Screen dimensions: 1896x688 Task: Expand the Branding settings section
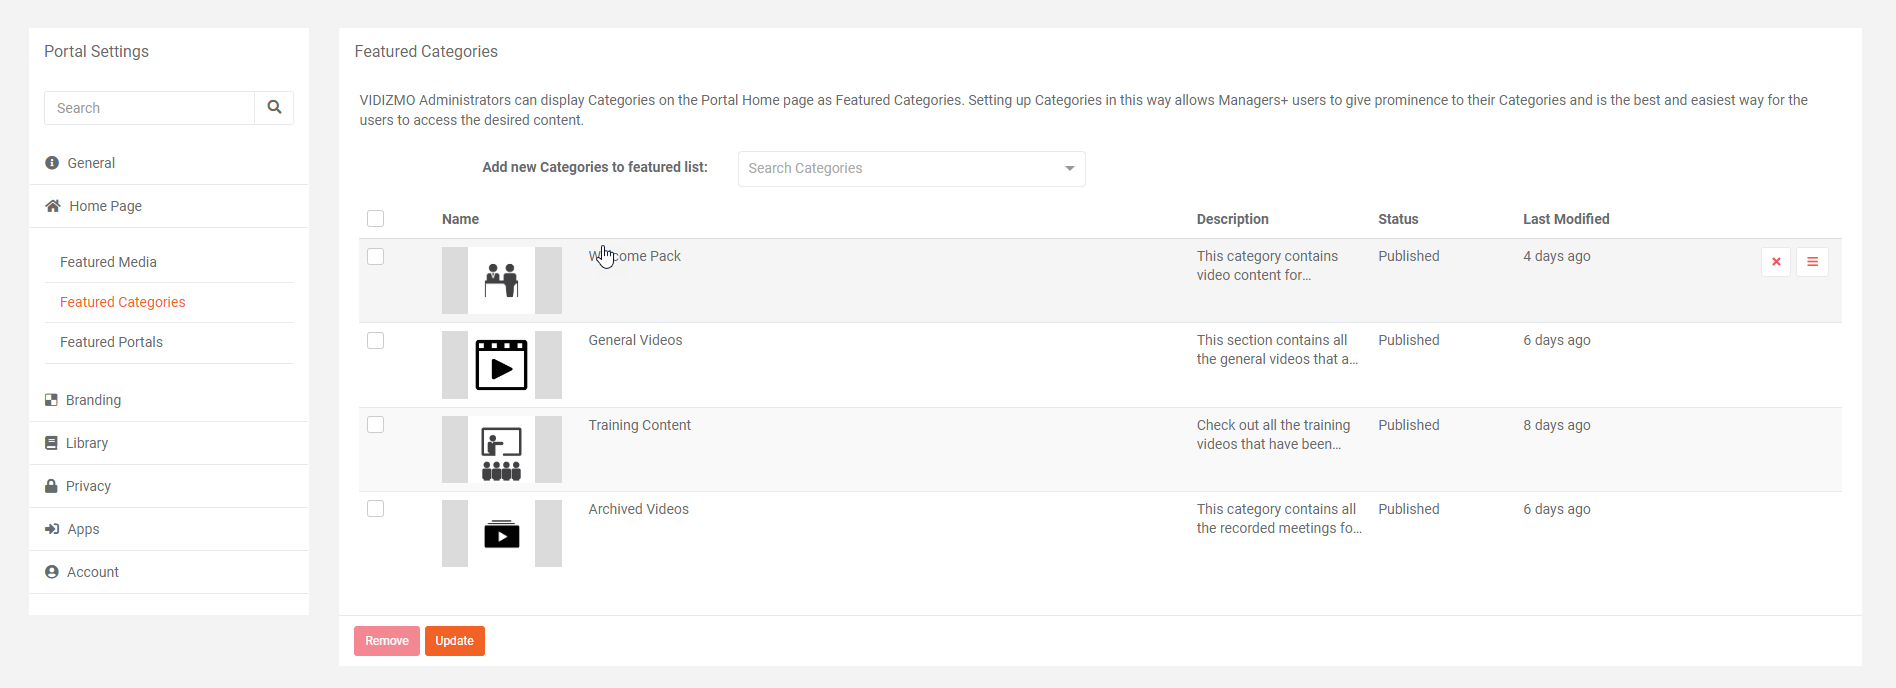93,400
